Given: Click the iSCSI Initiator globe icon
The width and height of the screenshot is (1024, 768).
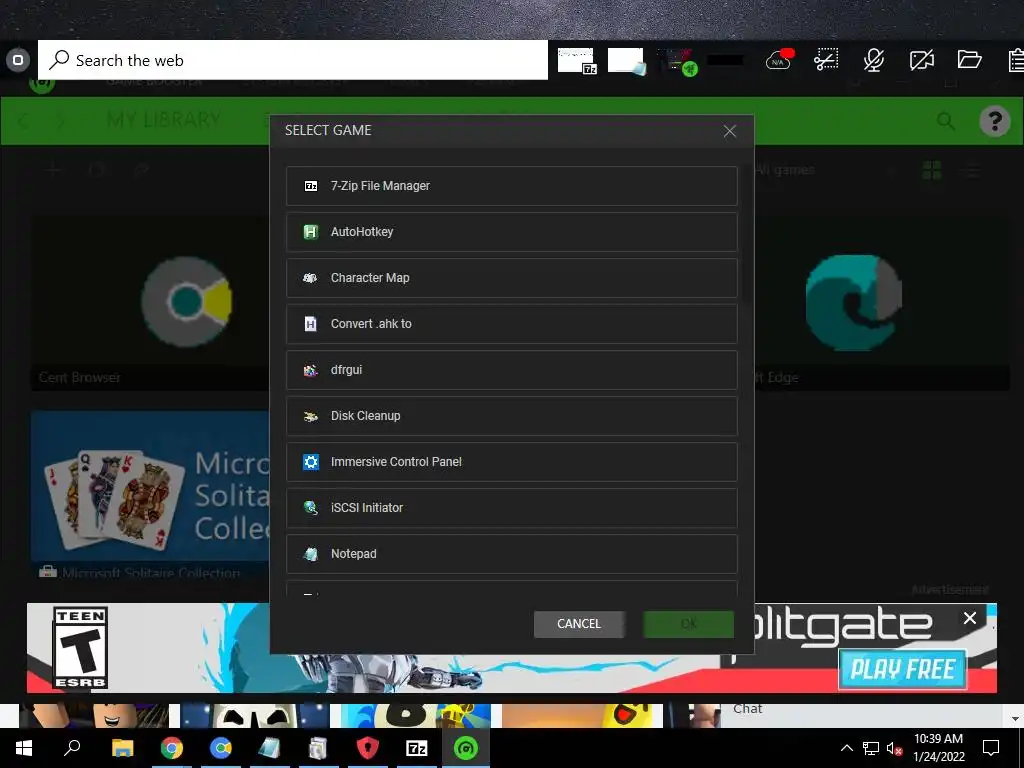Looking at the screenshot, I should pyautogui.click(x=311, y=508).
